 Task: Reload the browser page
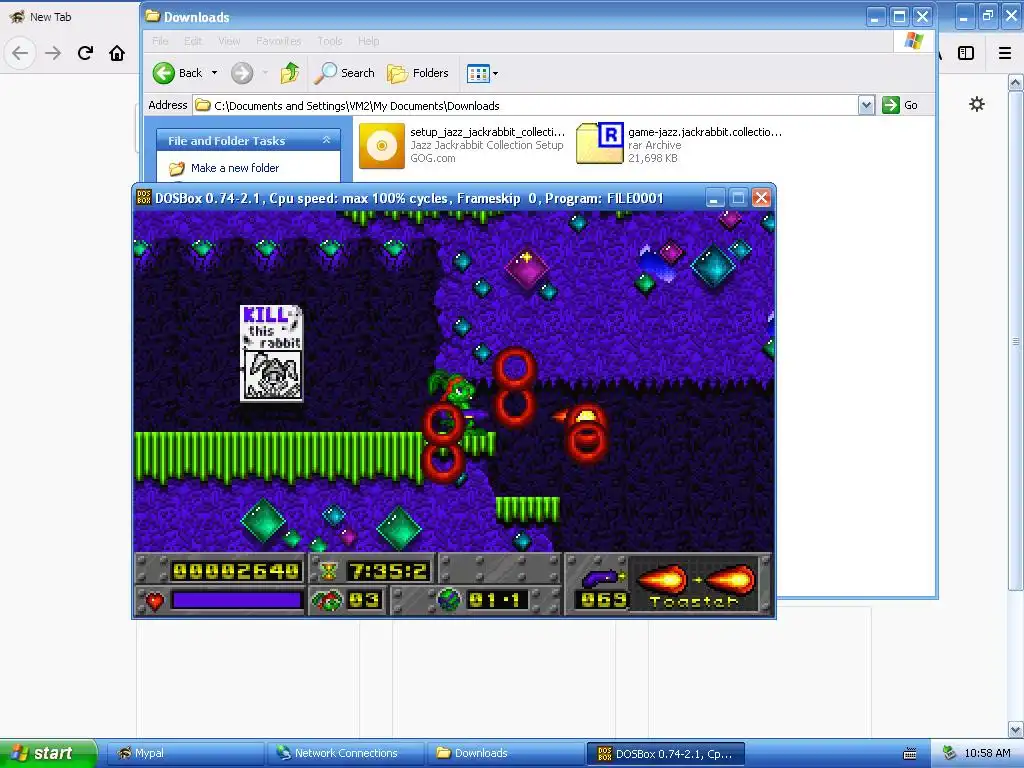pos(85,53)
